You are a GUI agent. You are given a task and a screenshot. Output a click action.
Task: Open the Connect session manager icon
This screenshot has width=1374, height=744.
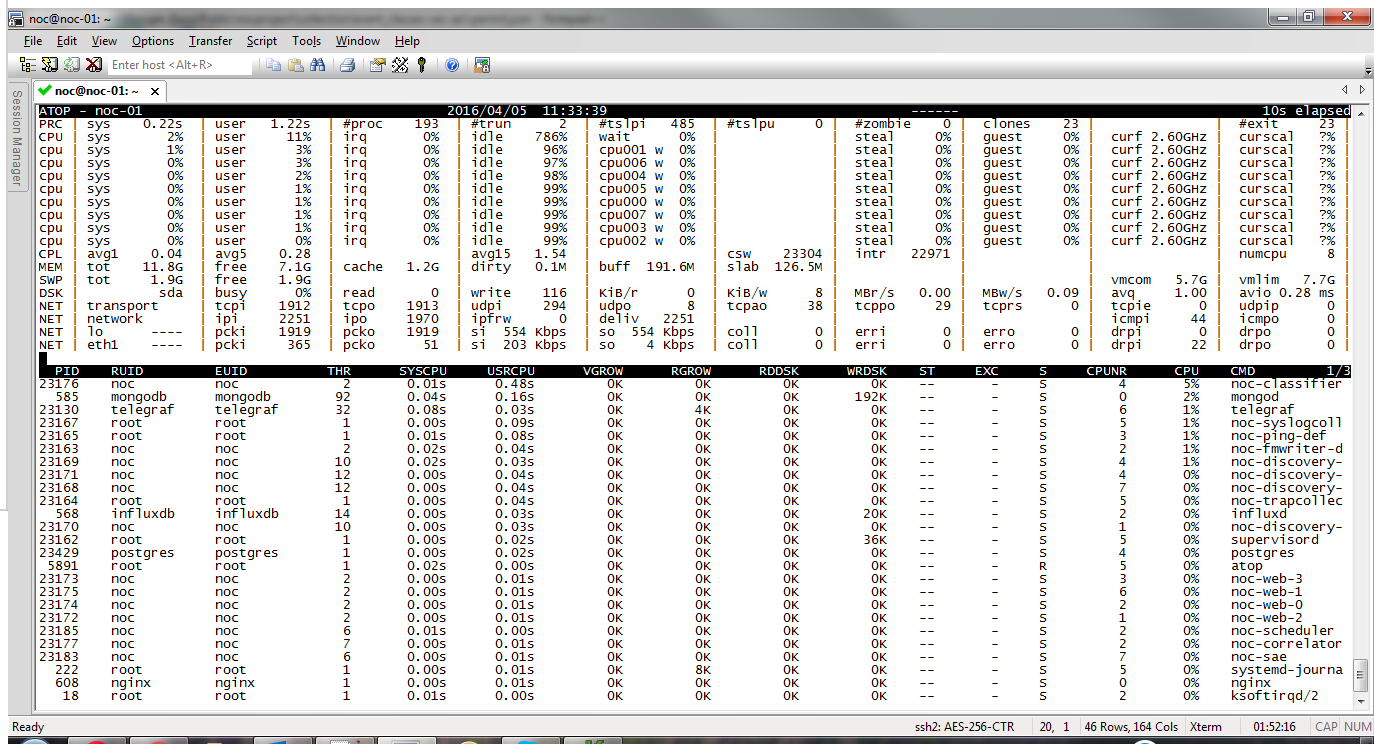[28, 65]
